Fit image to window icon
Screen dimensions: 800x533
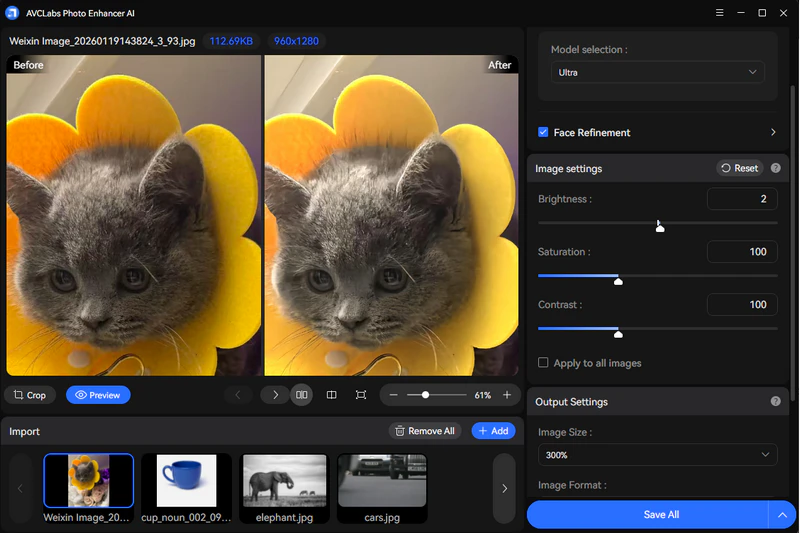(361, 395)
